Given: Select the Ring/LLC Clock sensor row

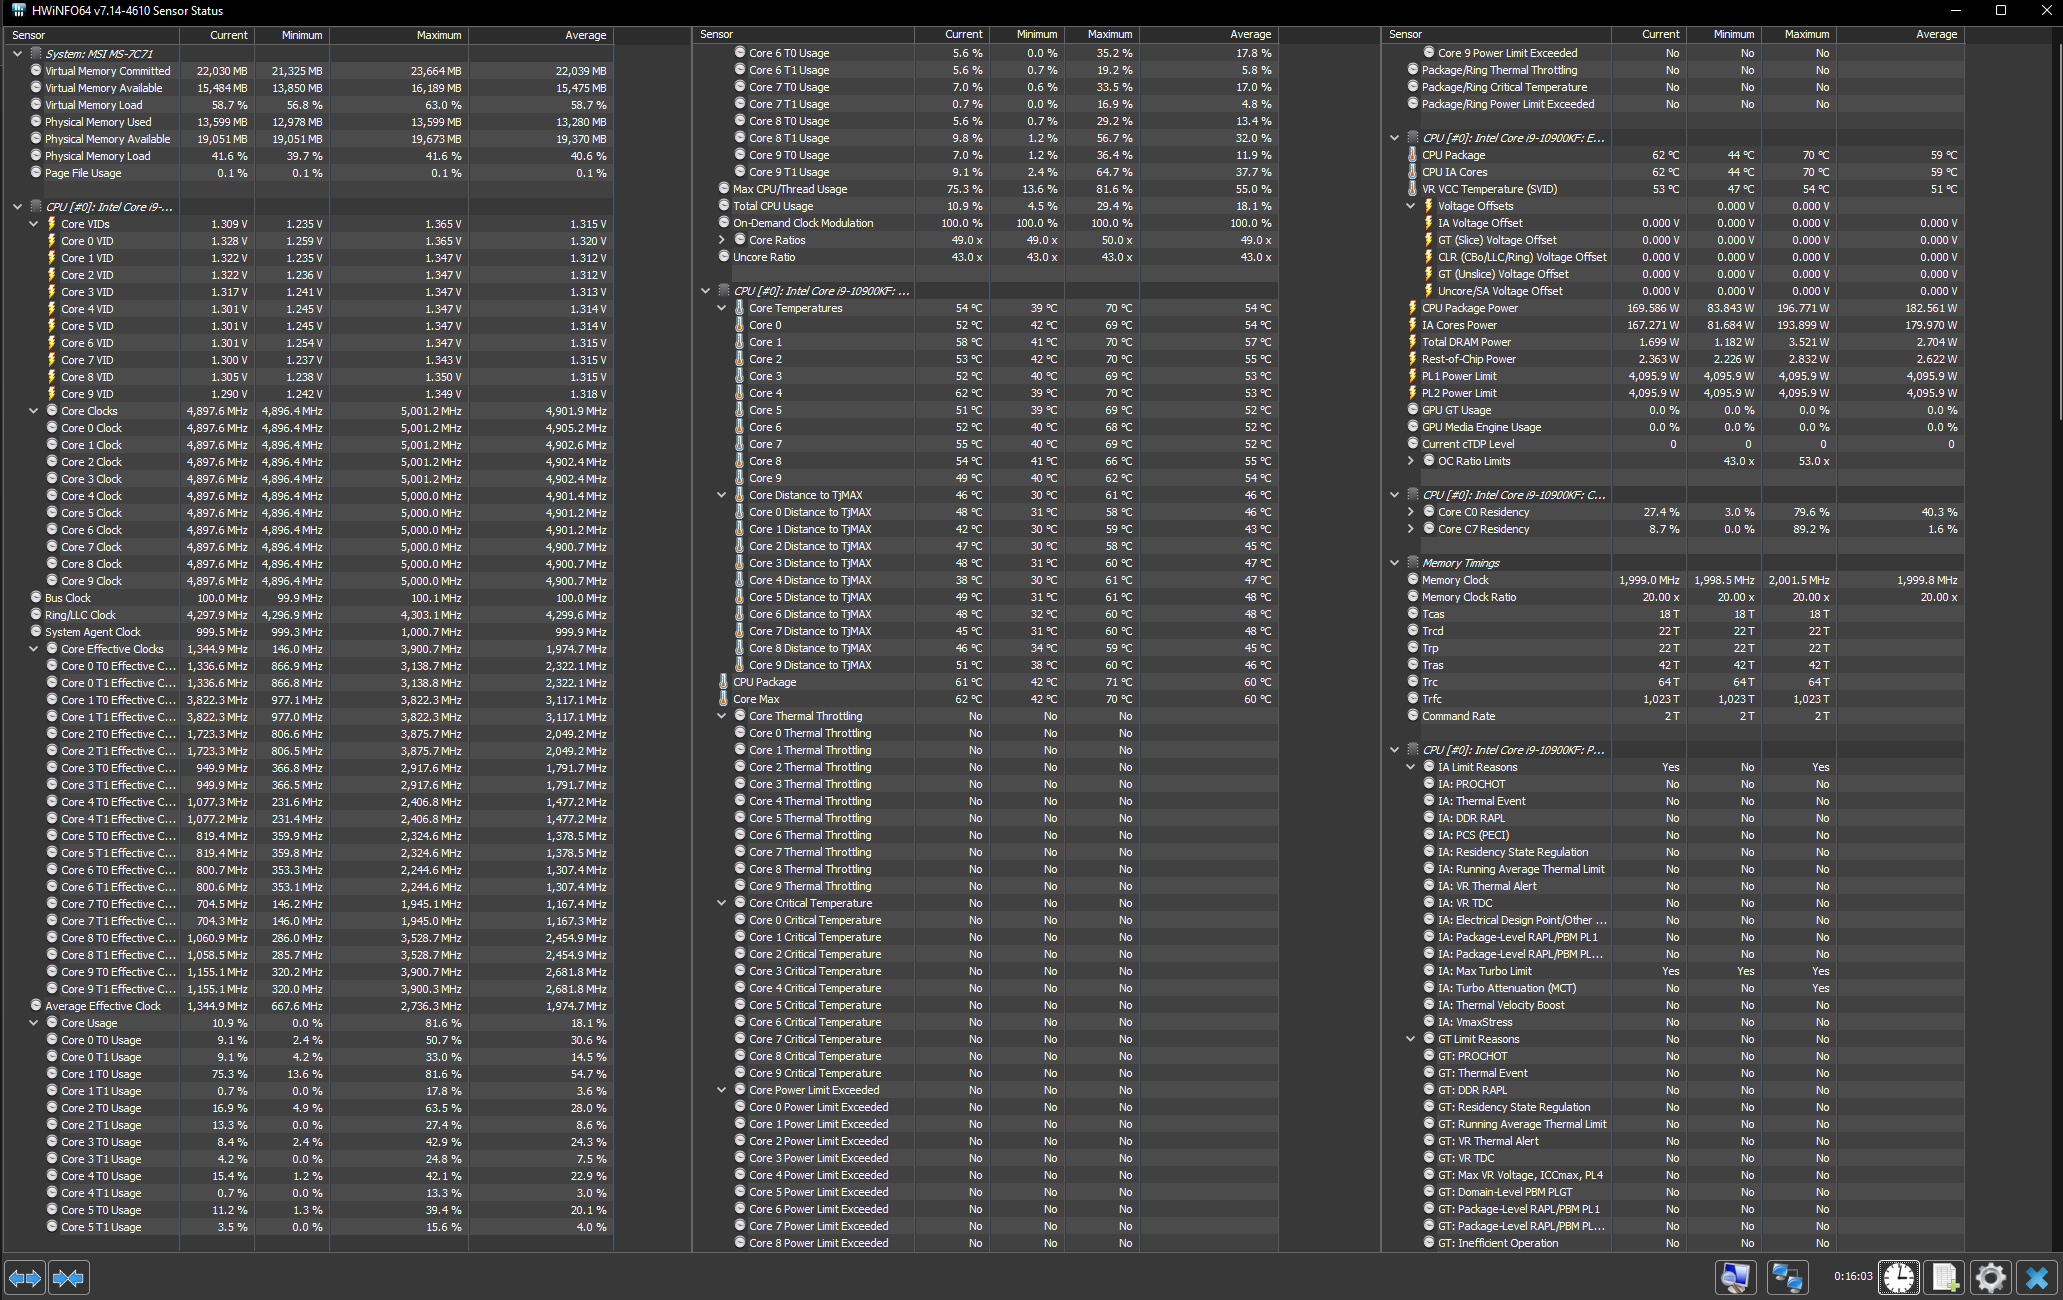Looking at the screenshot, I should (x=80, y=615).
